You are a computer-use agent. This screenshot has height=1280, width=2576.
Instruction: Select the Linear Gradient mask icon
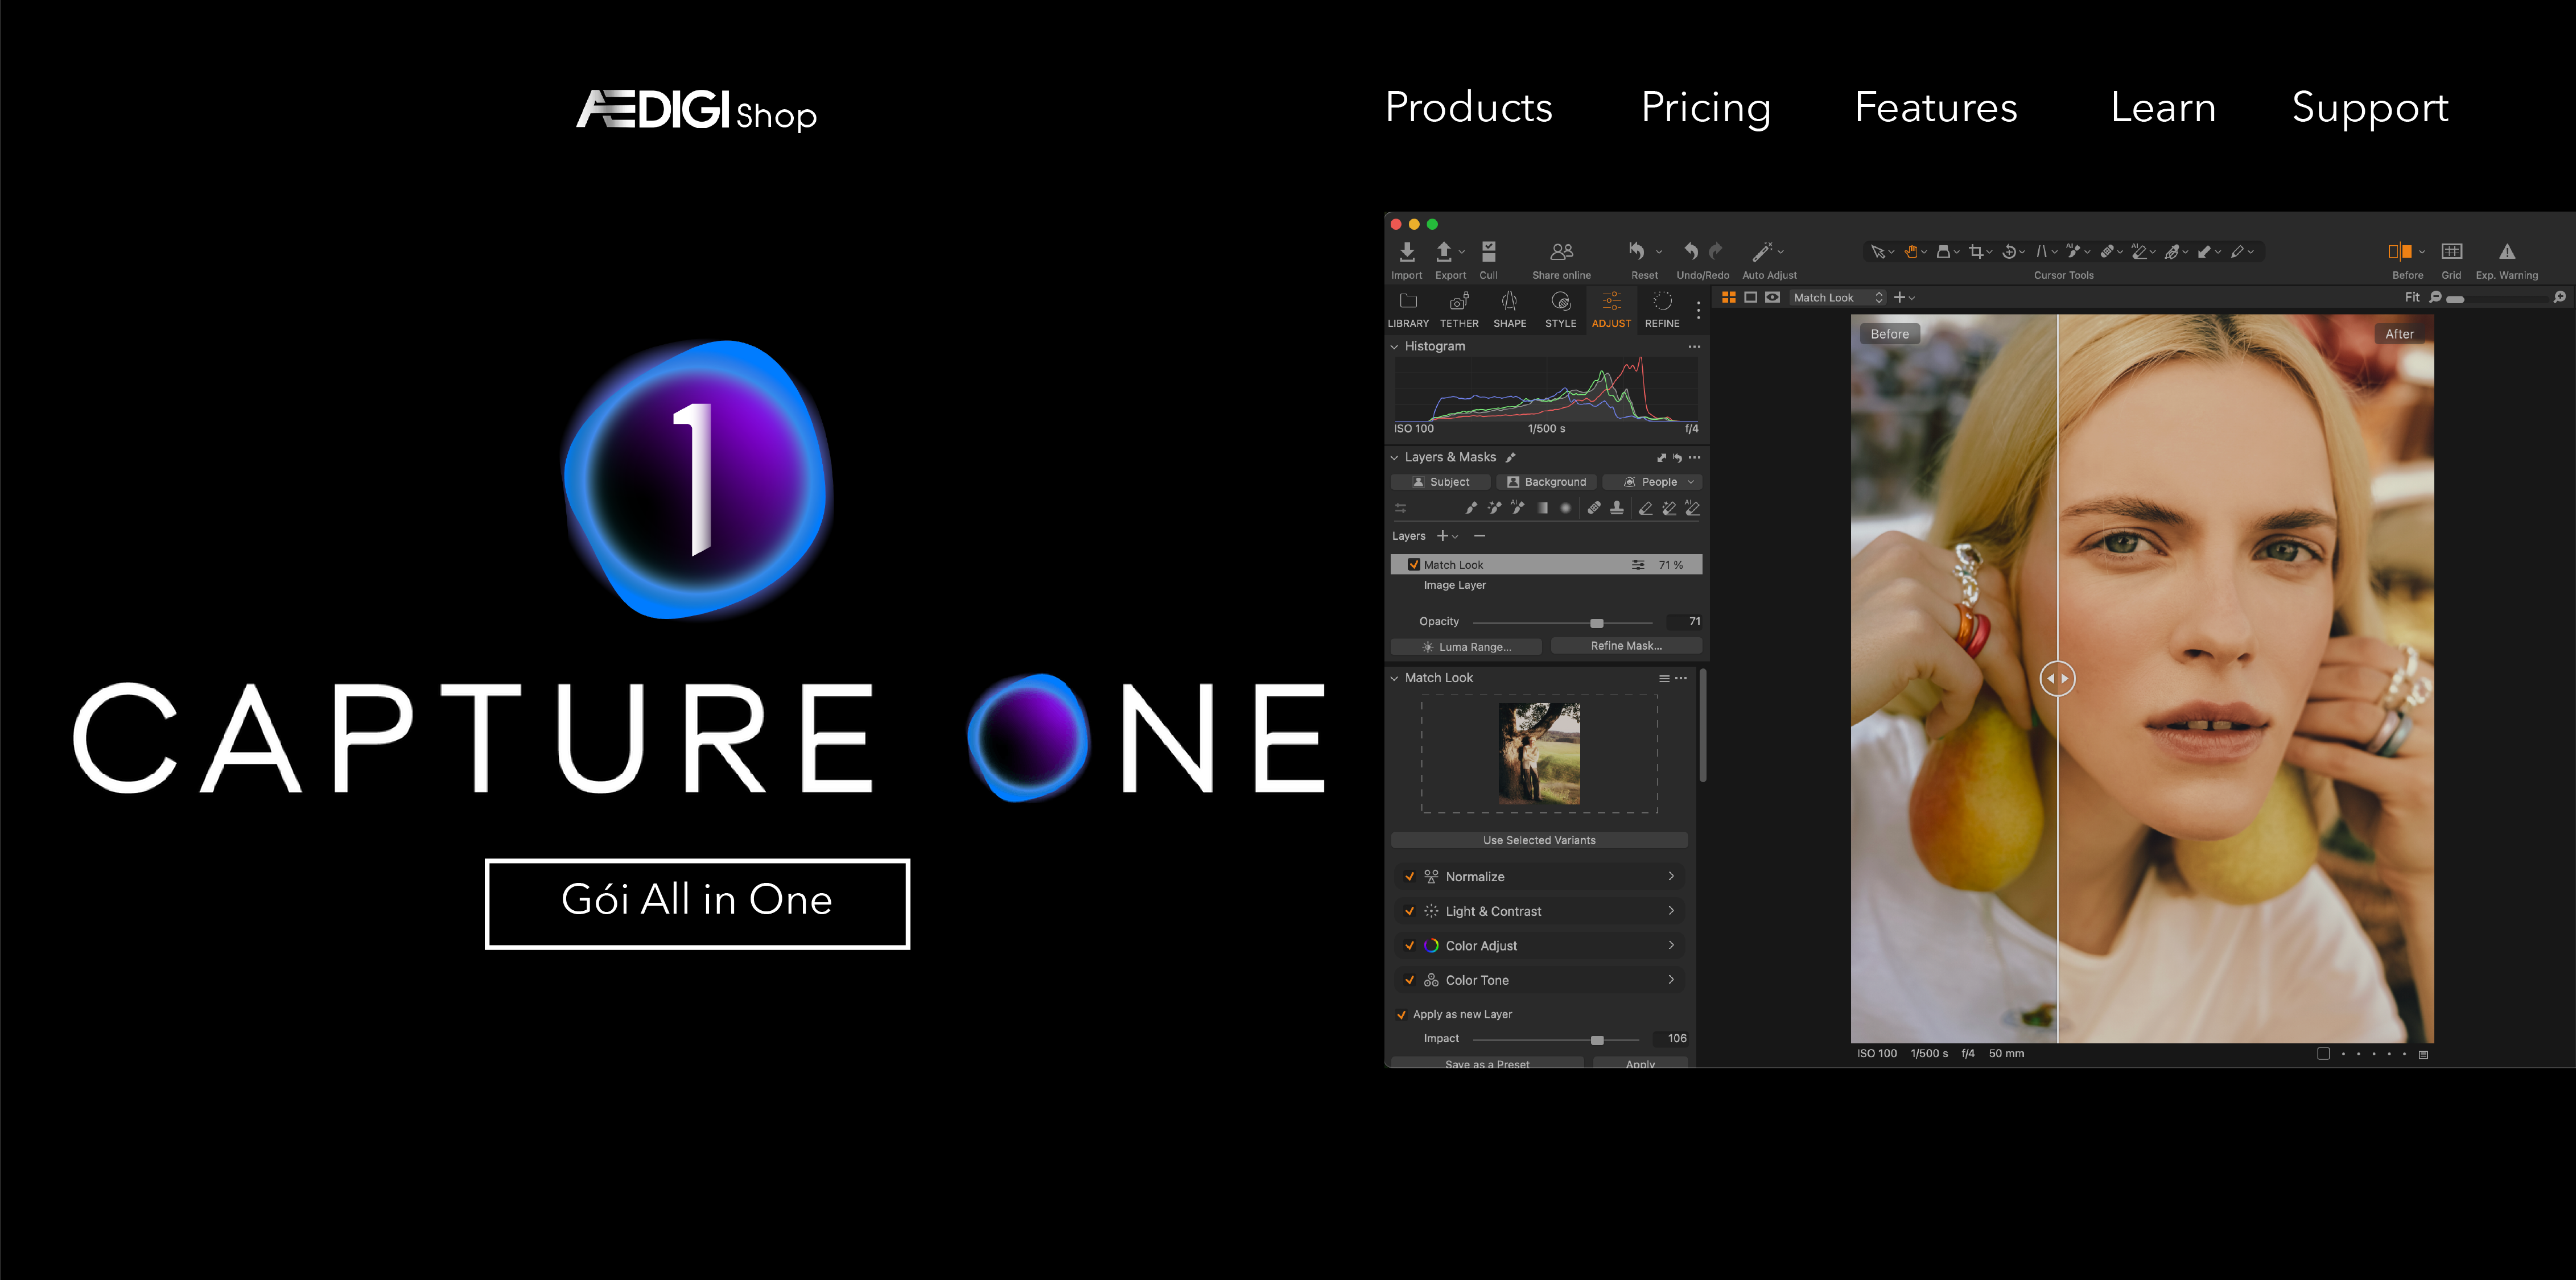click(1542, 508)
